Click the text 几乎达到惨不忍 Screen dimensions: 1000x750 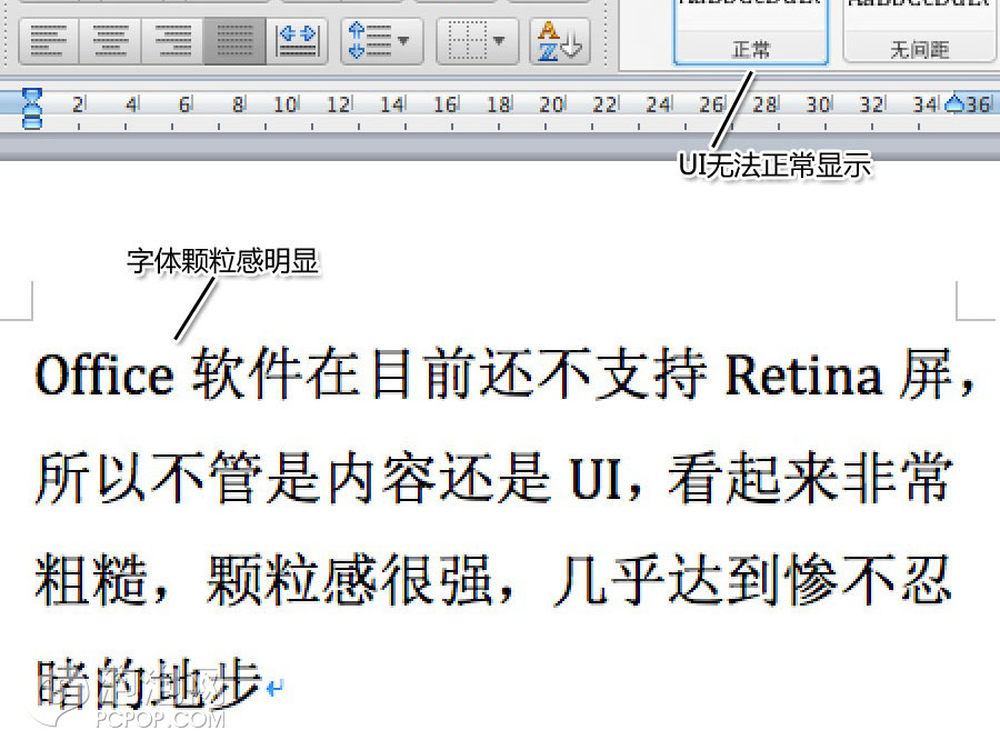coord(753,580)
